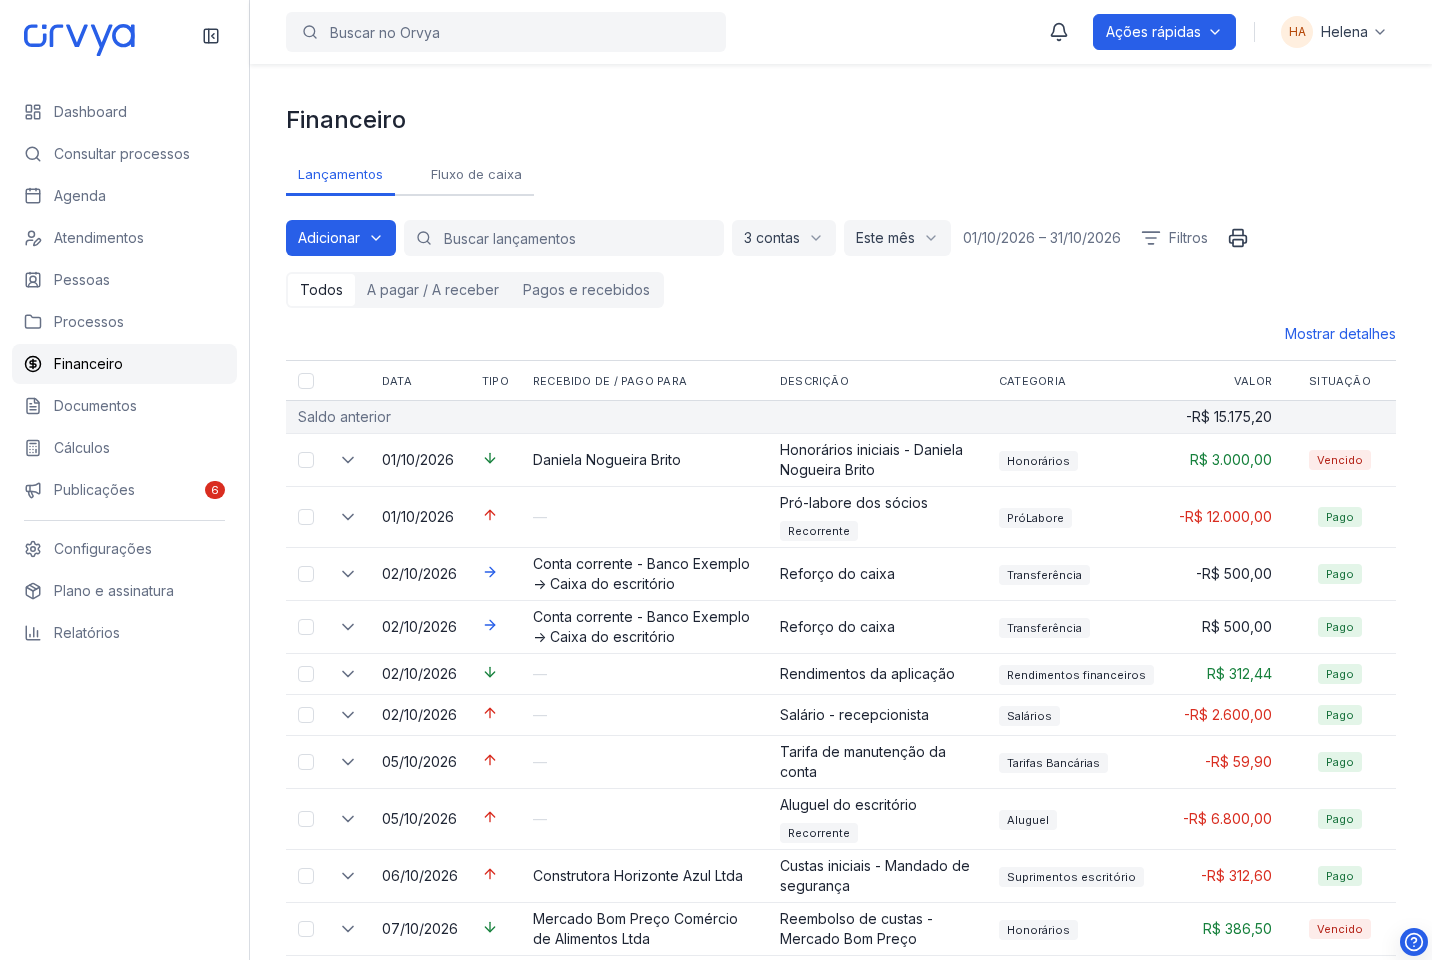Show Pagos e recebidos entries

point(586,290)
